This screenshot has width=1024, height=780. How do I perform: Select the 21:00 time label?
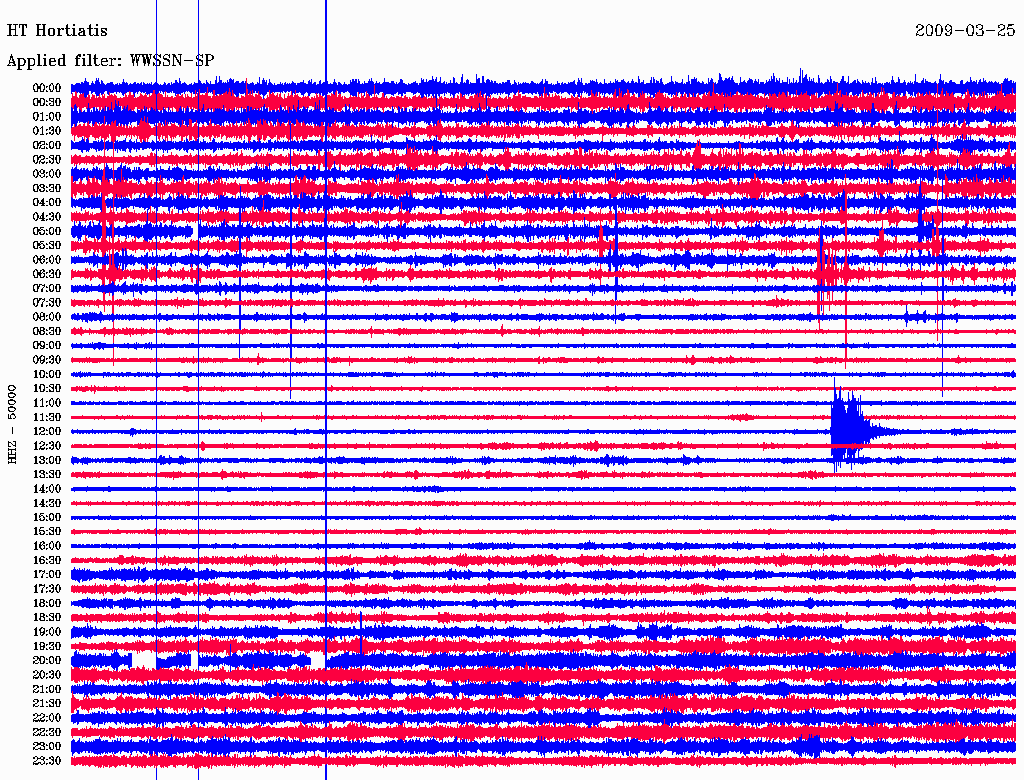(x=47, y=689)
